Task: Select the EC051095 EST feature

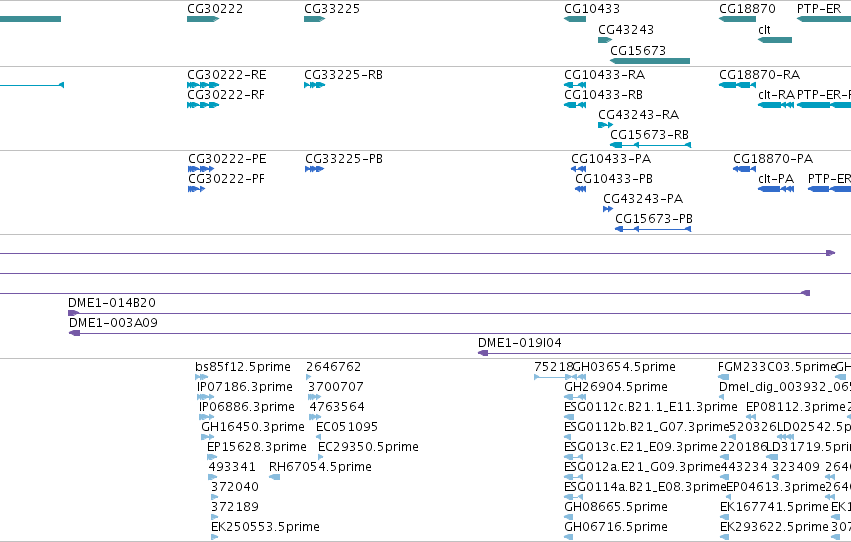Action: coord(319,437)
